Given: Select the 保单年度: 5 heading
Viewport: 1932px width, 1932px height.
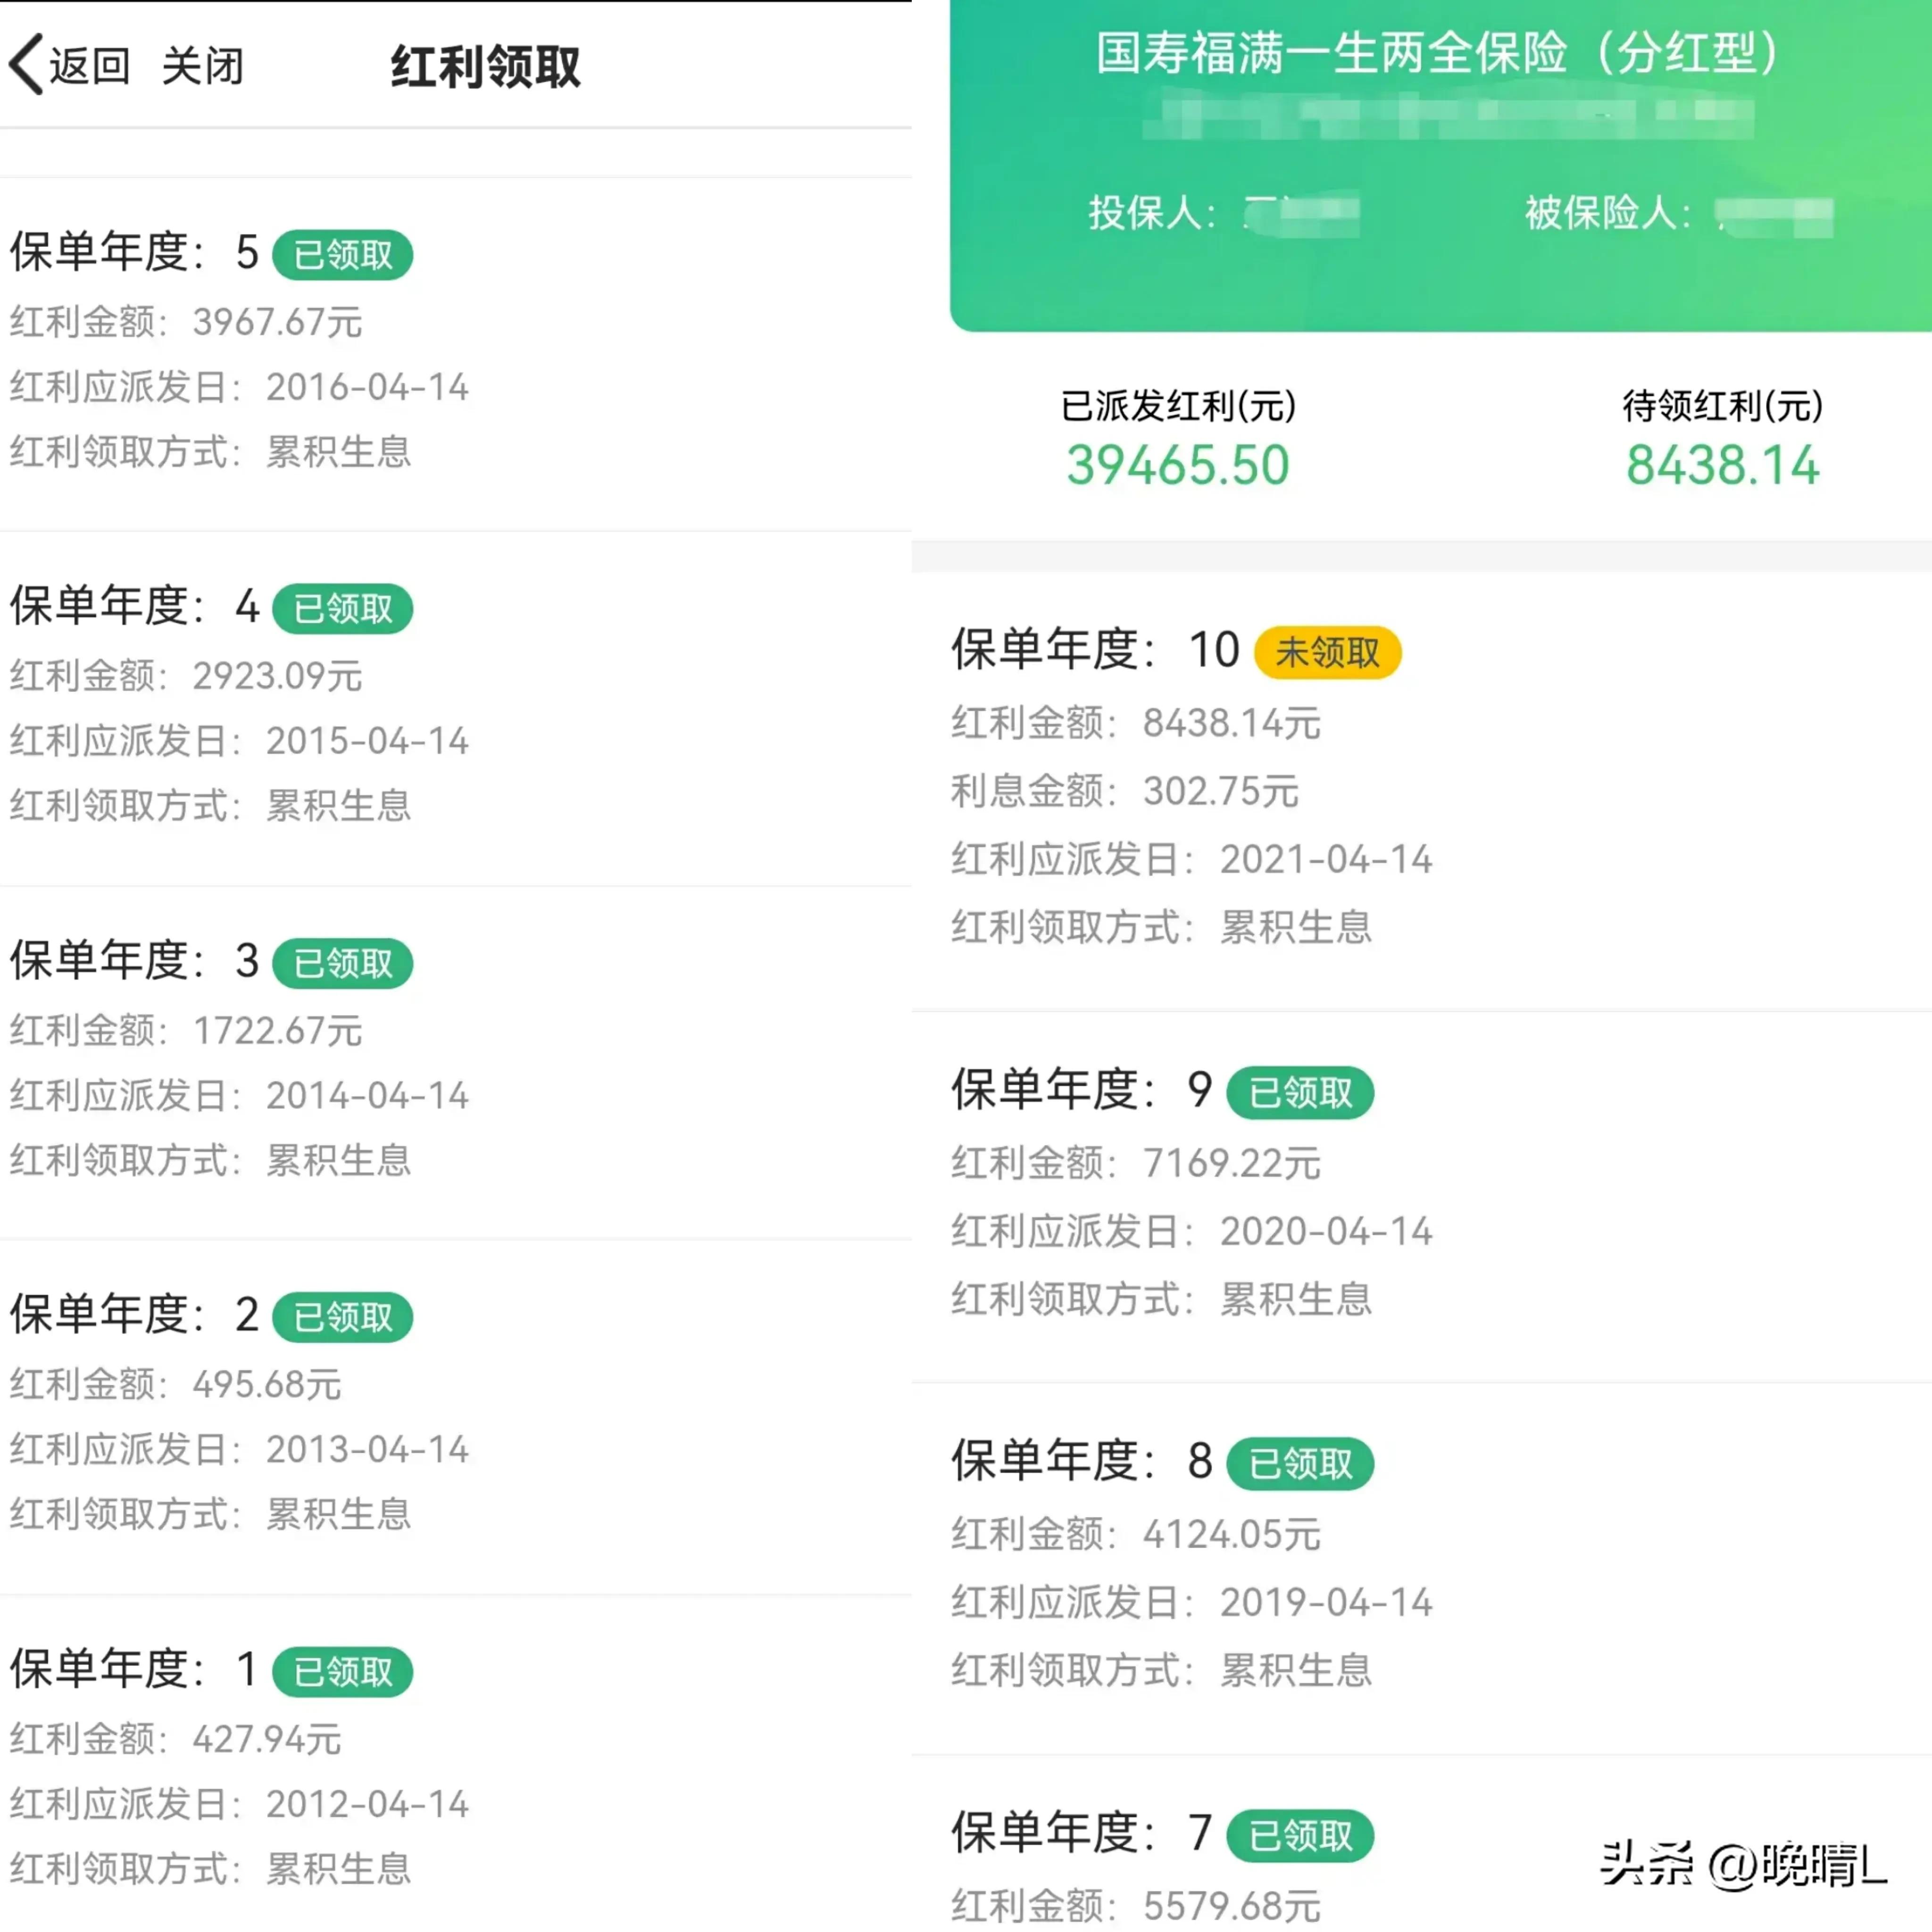Looking at the screenshot, I should [135, 252].
